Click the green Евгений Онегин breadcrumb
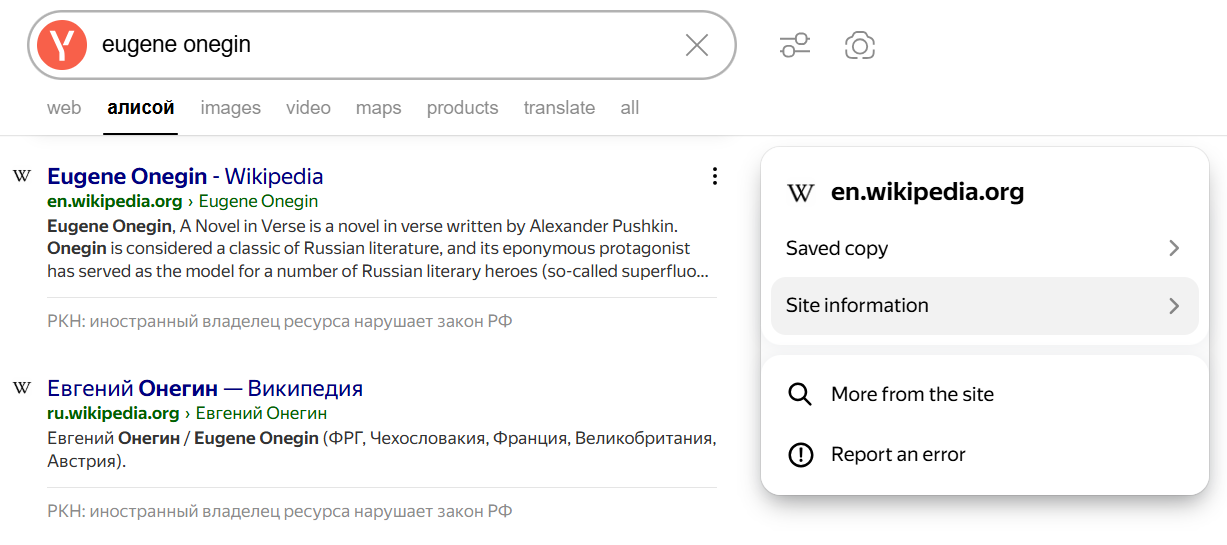The image size is (1227, 545). (x=261, y=413)
